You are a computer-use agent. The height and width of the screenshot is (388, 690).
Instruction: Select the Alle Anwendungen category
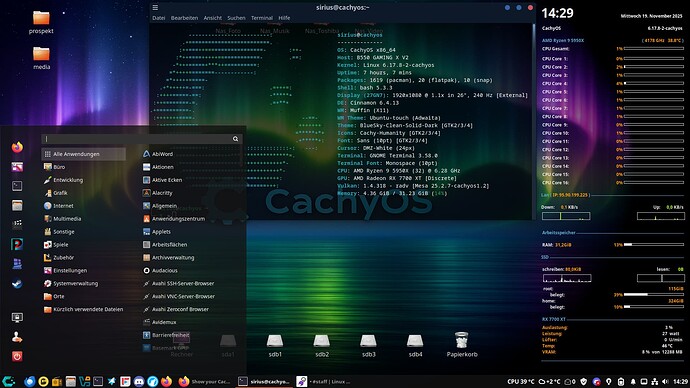pos(84,154)
